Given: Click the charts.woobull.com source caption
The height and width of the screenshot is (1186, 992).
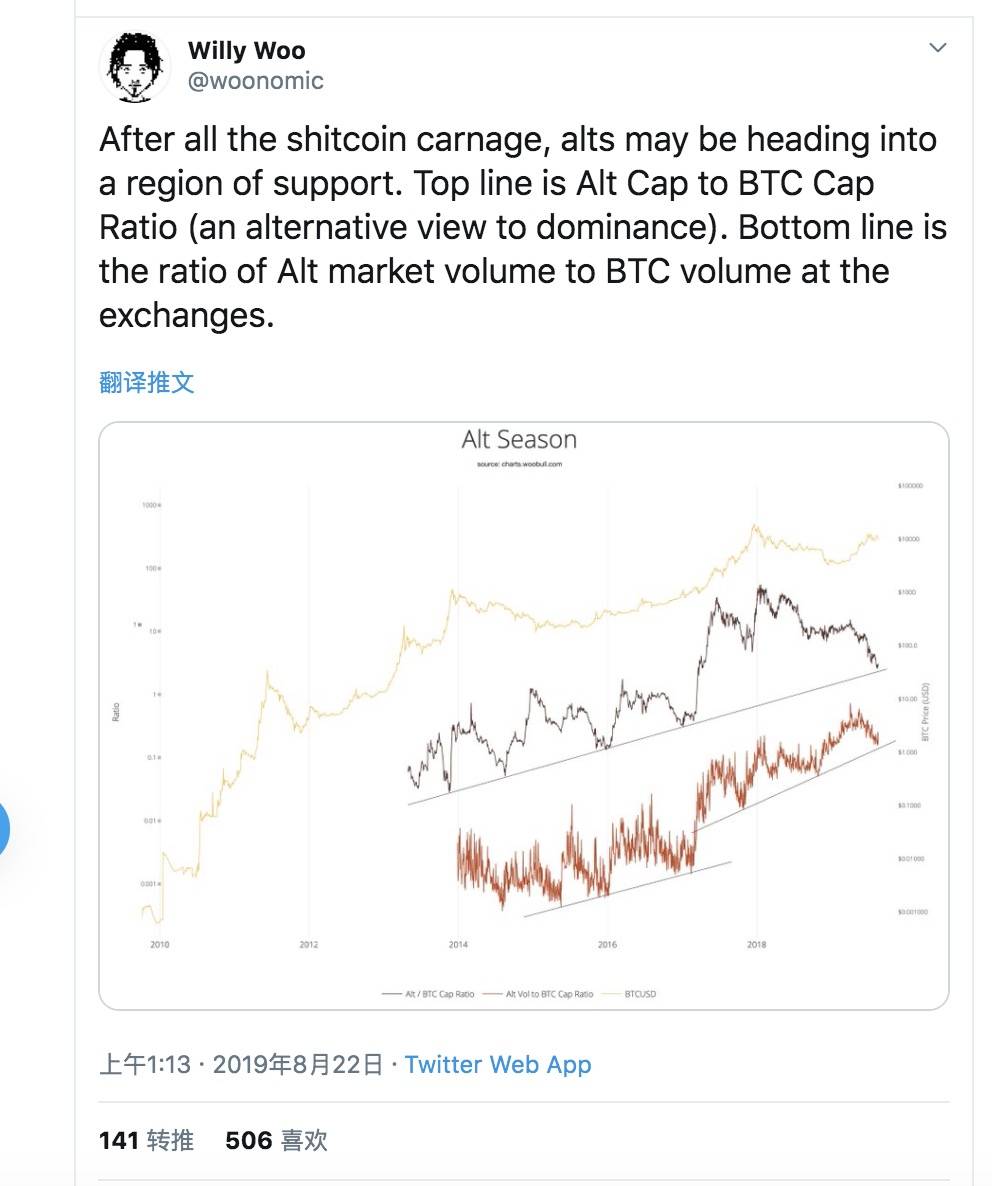Looking at the screenshot, I should (519, 464).
